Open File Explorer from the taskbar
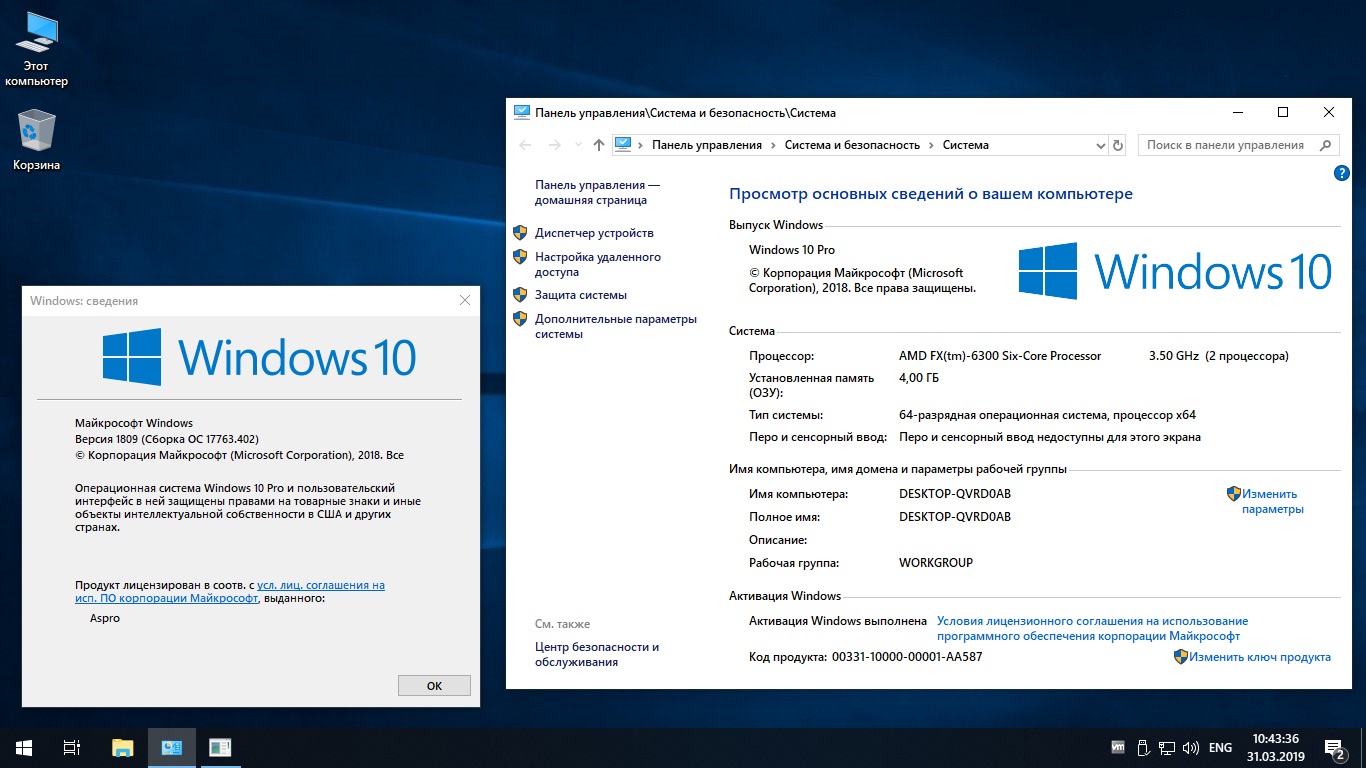The height and width of the screenshot is (768, 1366). coord(122,747)
